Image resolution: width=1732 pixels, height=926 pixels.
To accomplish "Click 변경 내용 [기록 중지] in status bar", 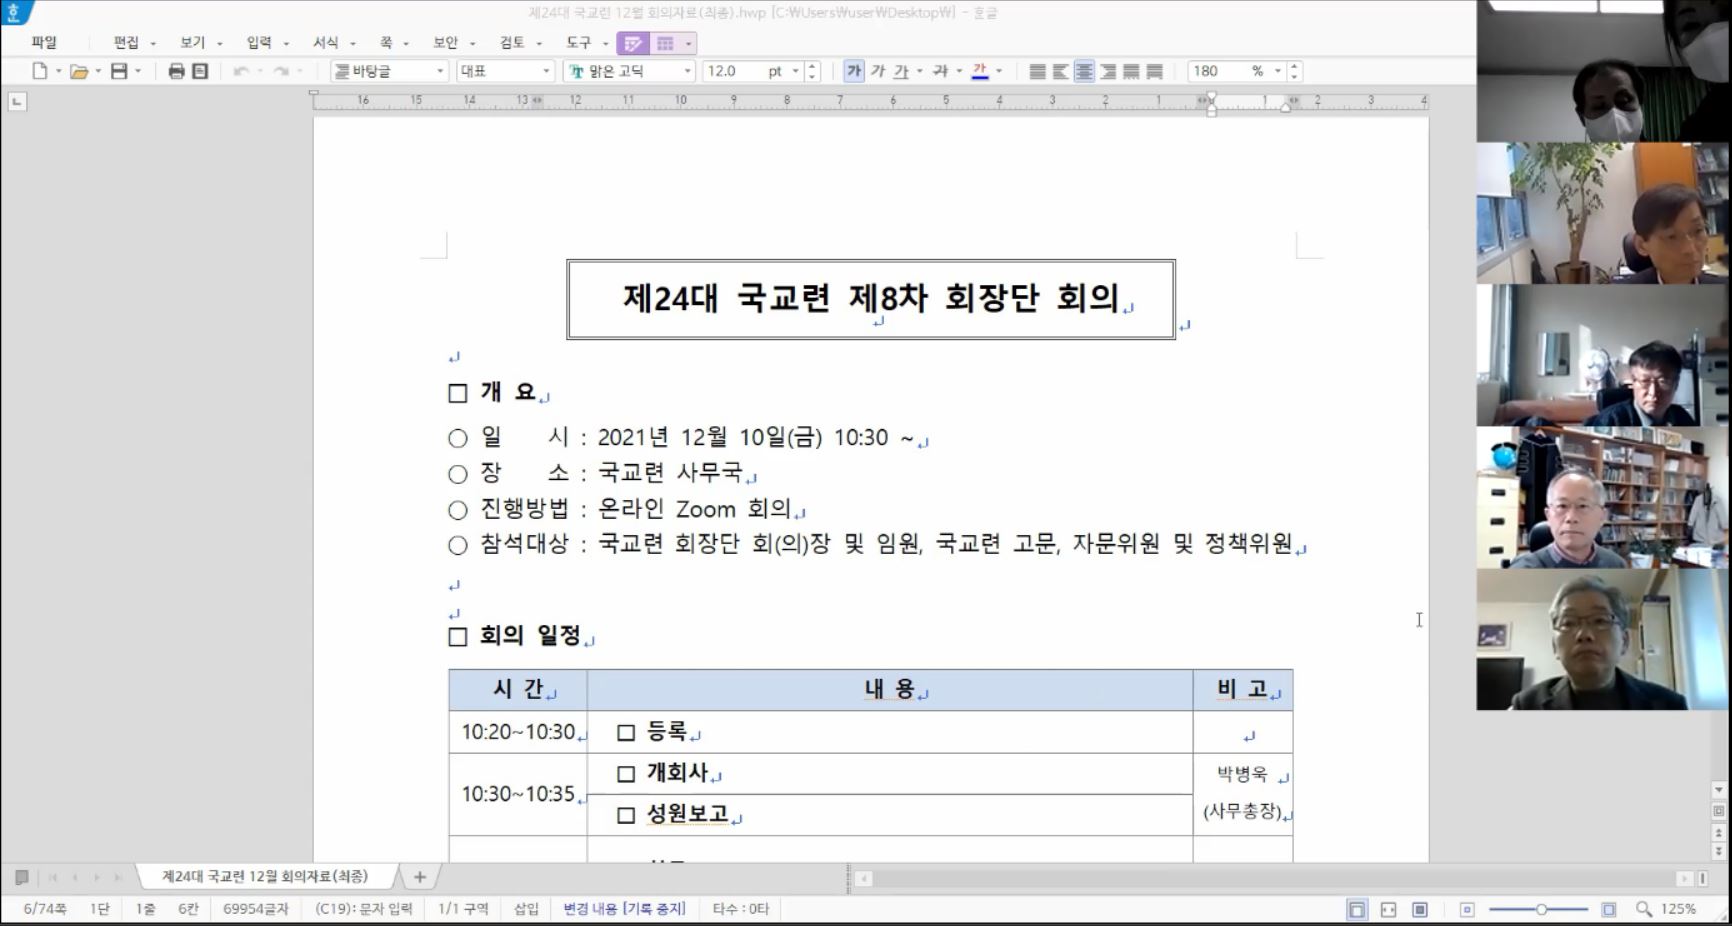I will pyautogui.click(x=624, y=909).
